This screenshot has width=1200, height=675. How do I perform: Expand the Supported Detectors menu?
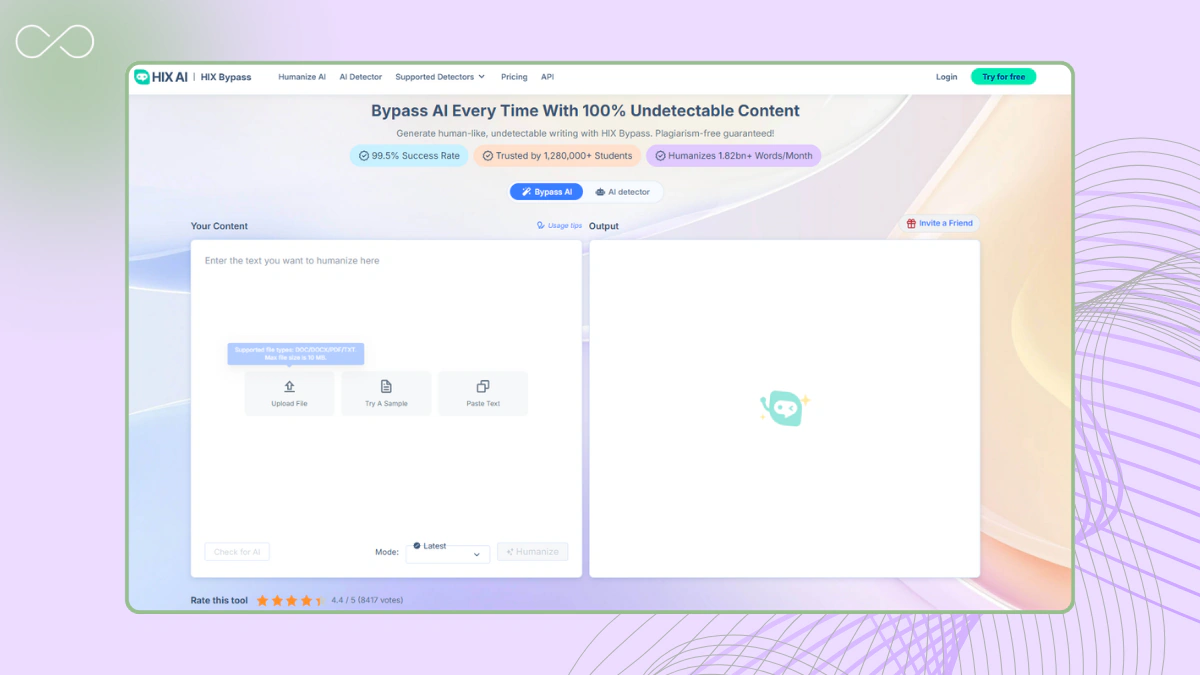tap(440, 77)
